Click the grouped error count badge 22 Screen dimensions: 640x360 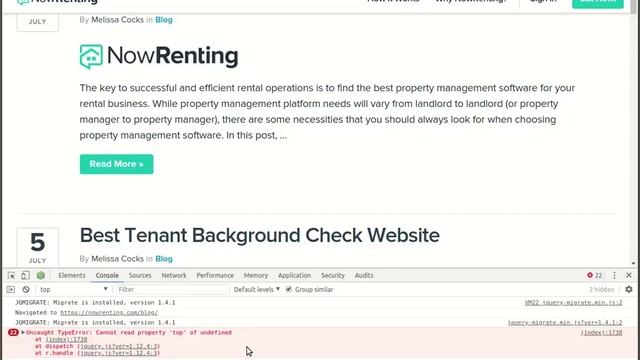pyautogui.click(x=13, y=333)
